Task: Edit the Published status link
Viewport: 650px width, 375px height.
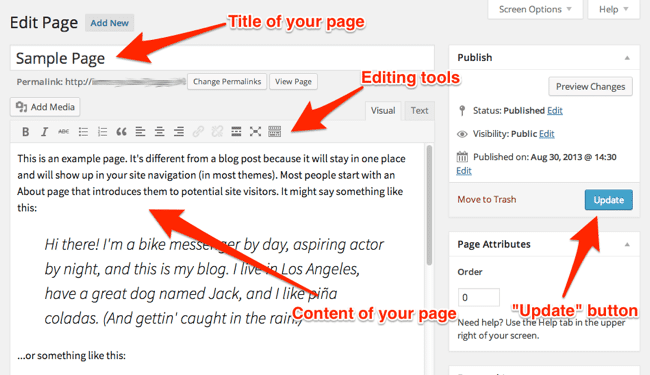Action: (x=555, y=111)
